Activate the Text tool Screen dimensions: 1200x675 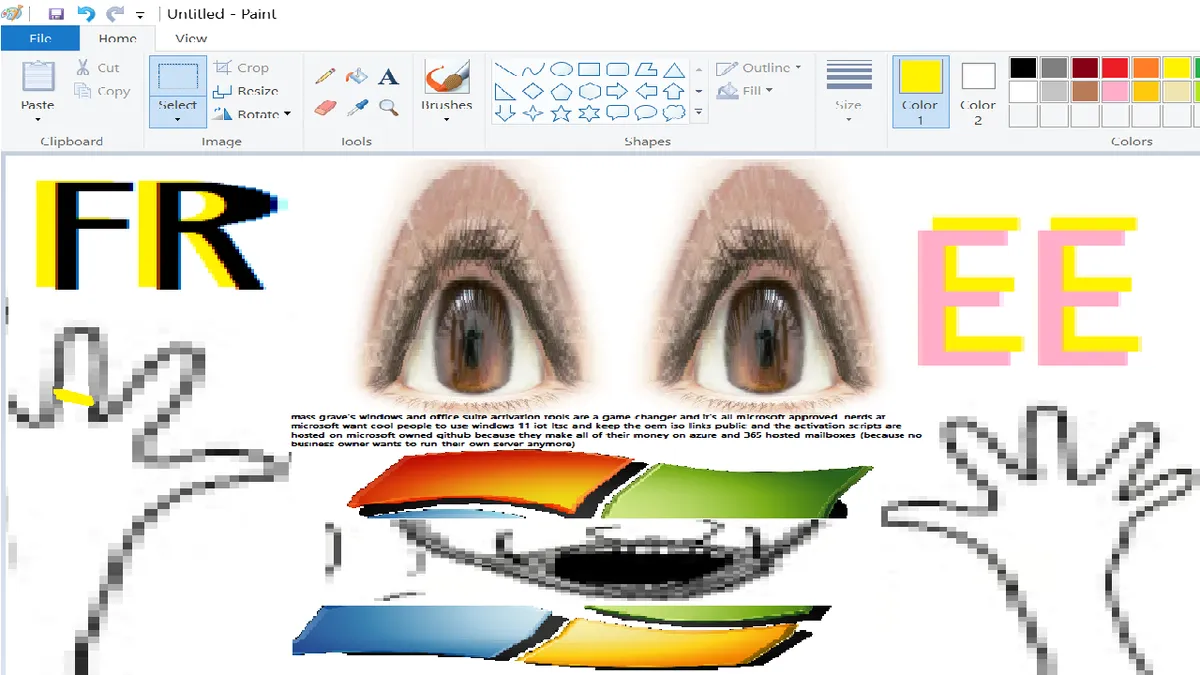click(388, 76)
